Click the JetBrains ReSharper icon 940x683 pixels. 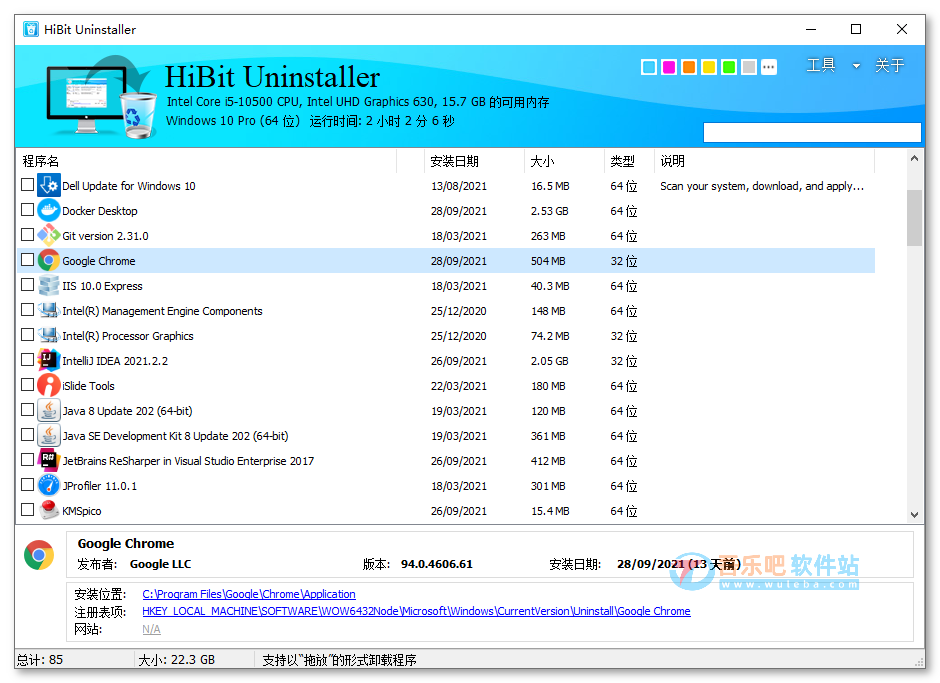point(49,461)
